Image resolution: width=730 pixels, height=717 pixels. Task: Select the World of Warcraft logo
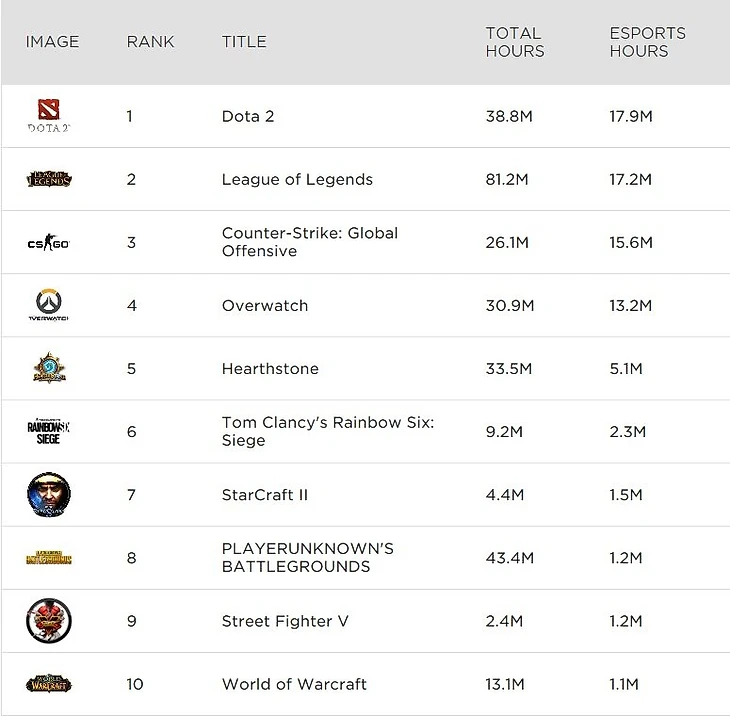pos(49,684)
